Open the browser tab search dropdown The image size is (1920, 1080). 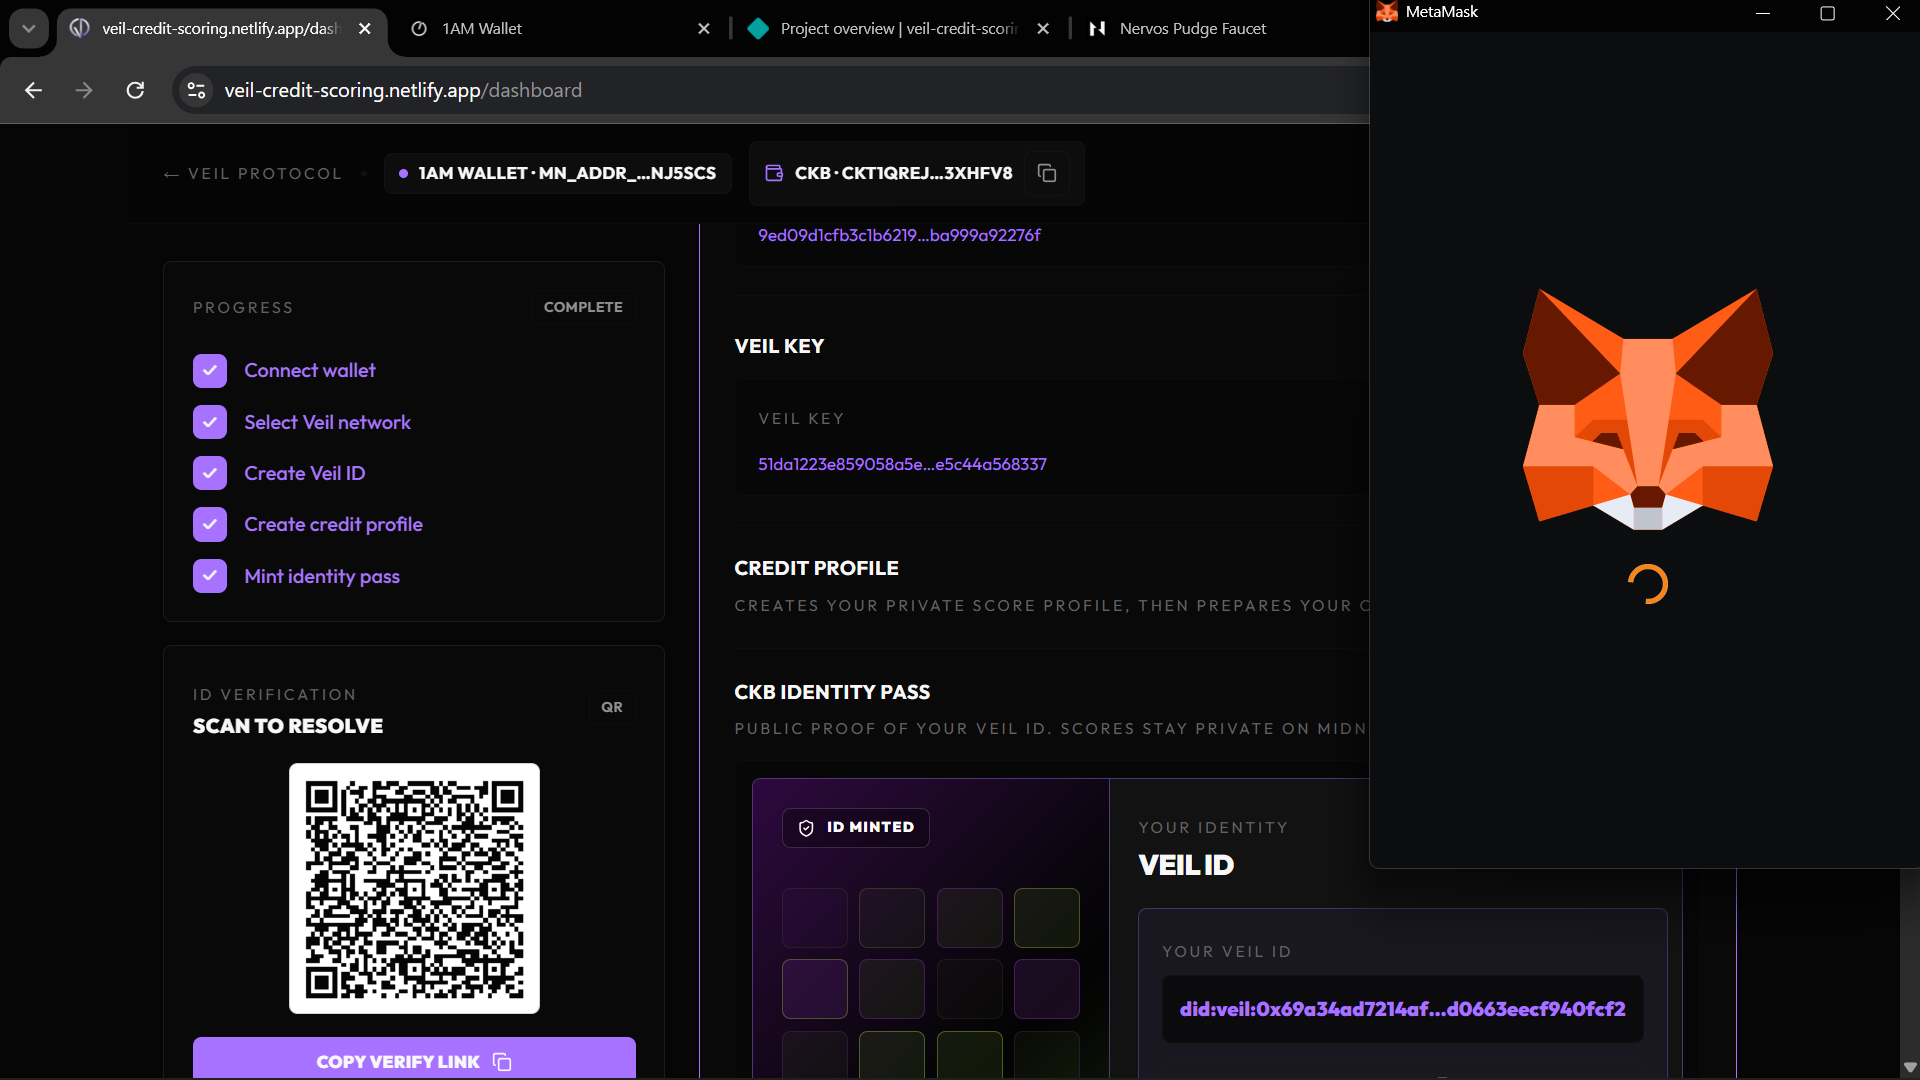[x=28, y=28]
